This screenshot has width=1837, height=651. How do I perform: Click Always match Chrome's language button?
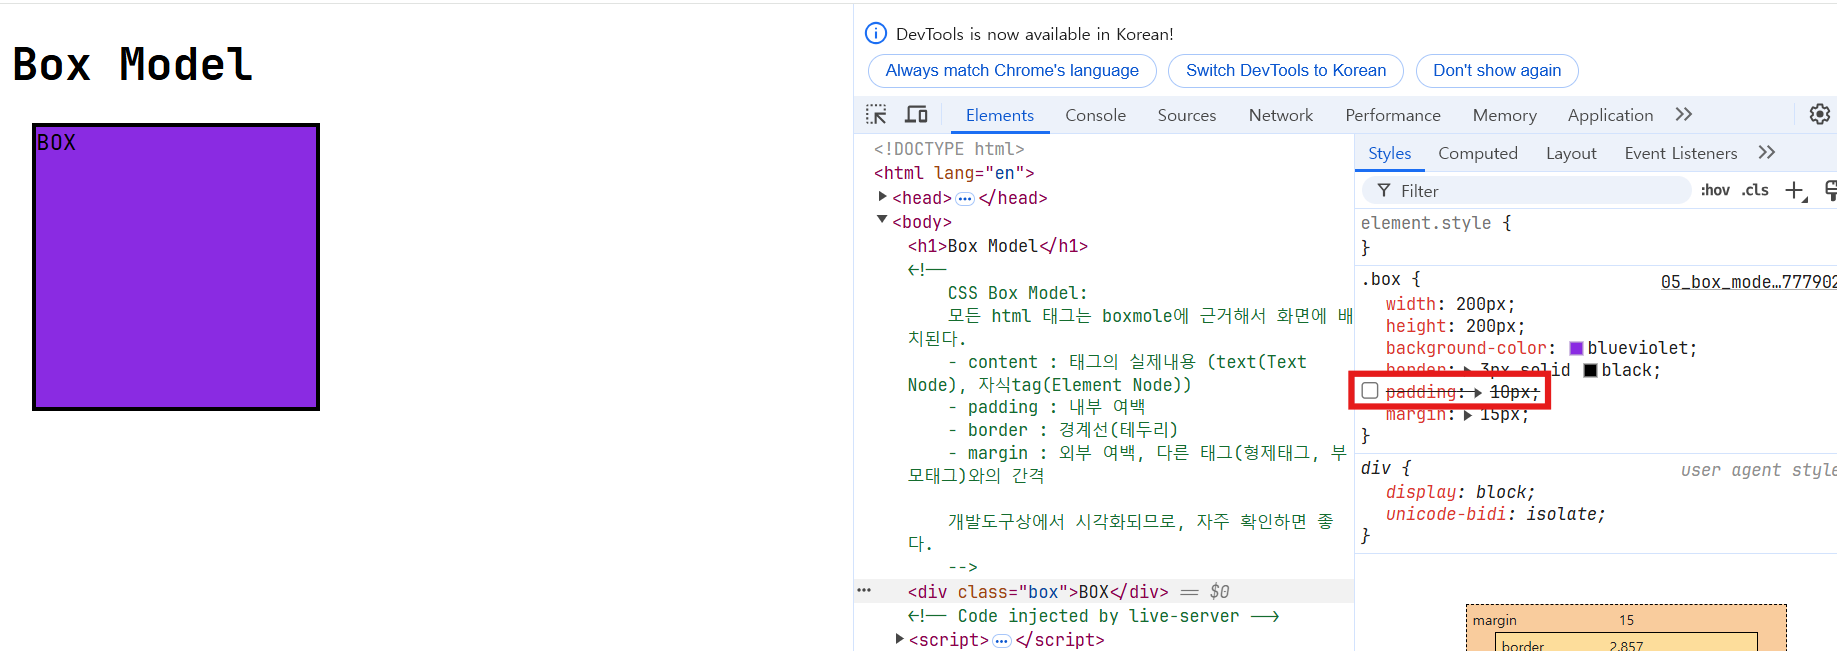(1012, 70)
